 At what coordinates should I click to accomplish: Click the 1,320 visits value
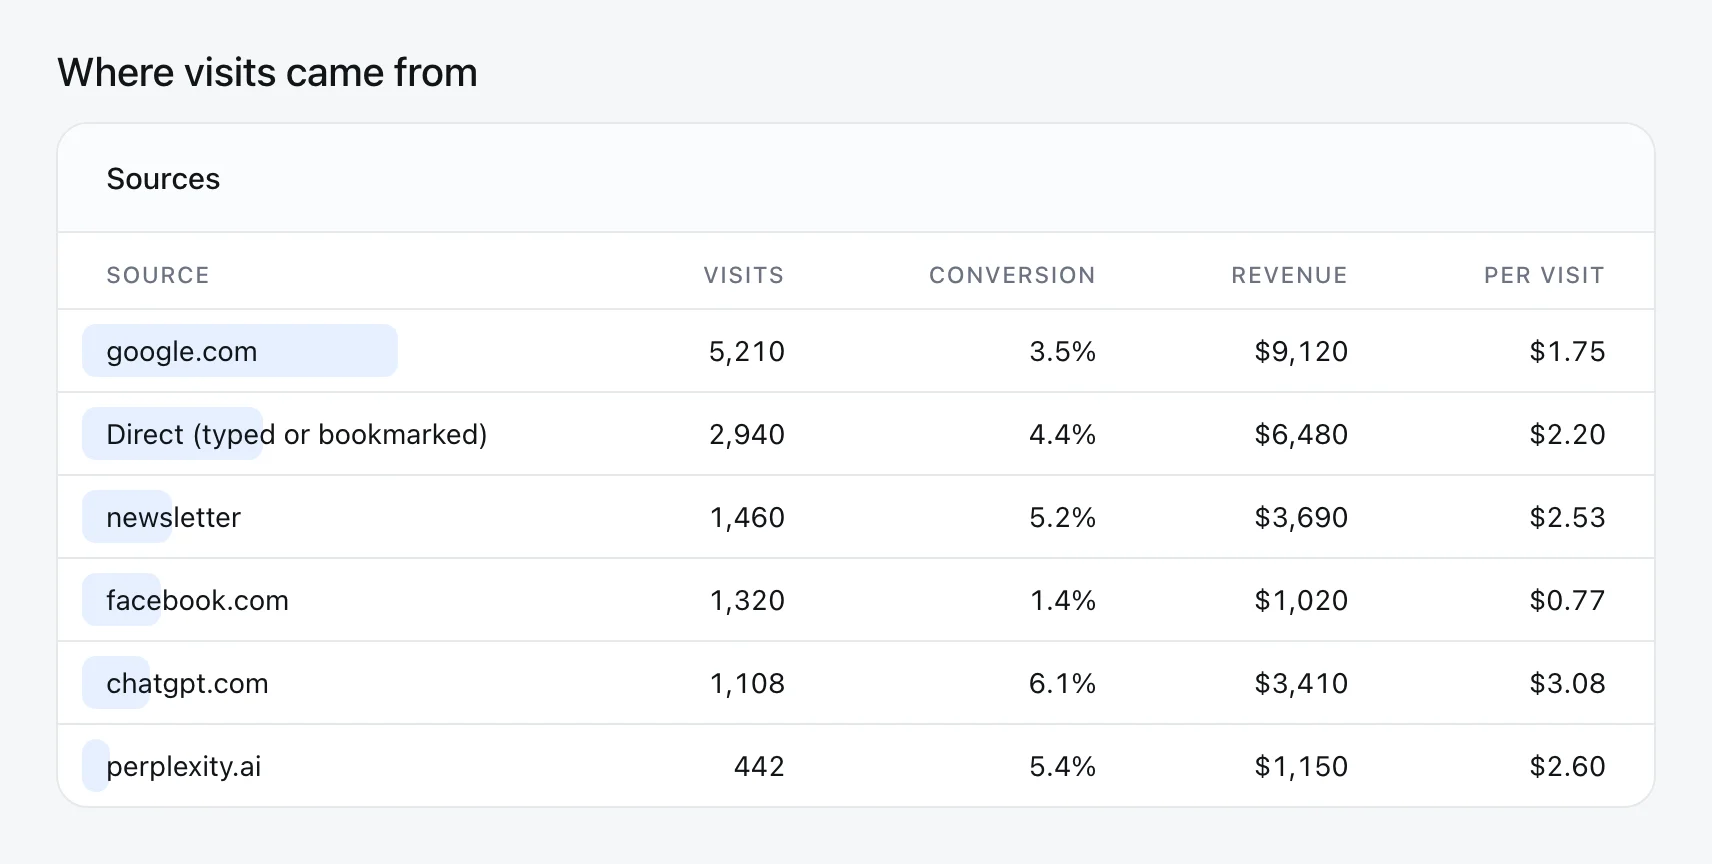(x=747, y=600)
